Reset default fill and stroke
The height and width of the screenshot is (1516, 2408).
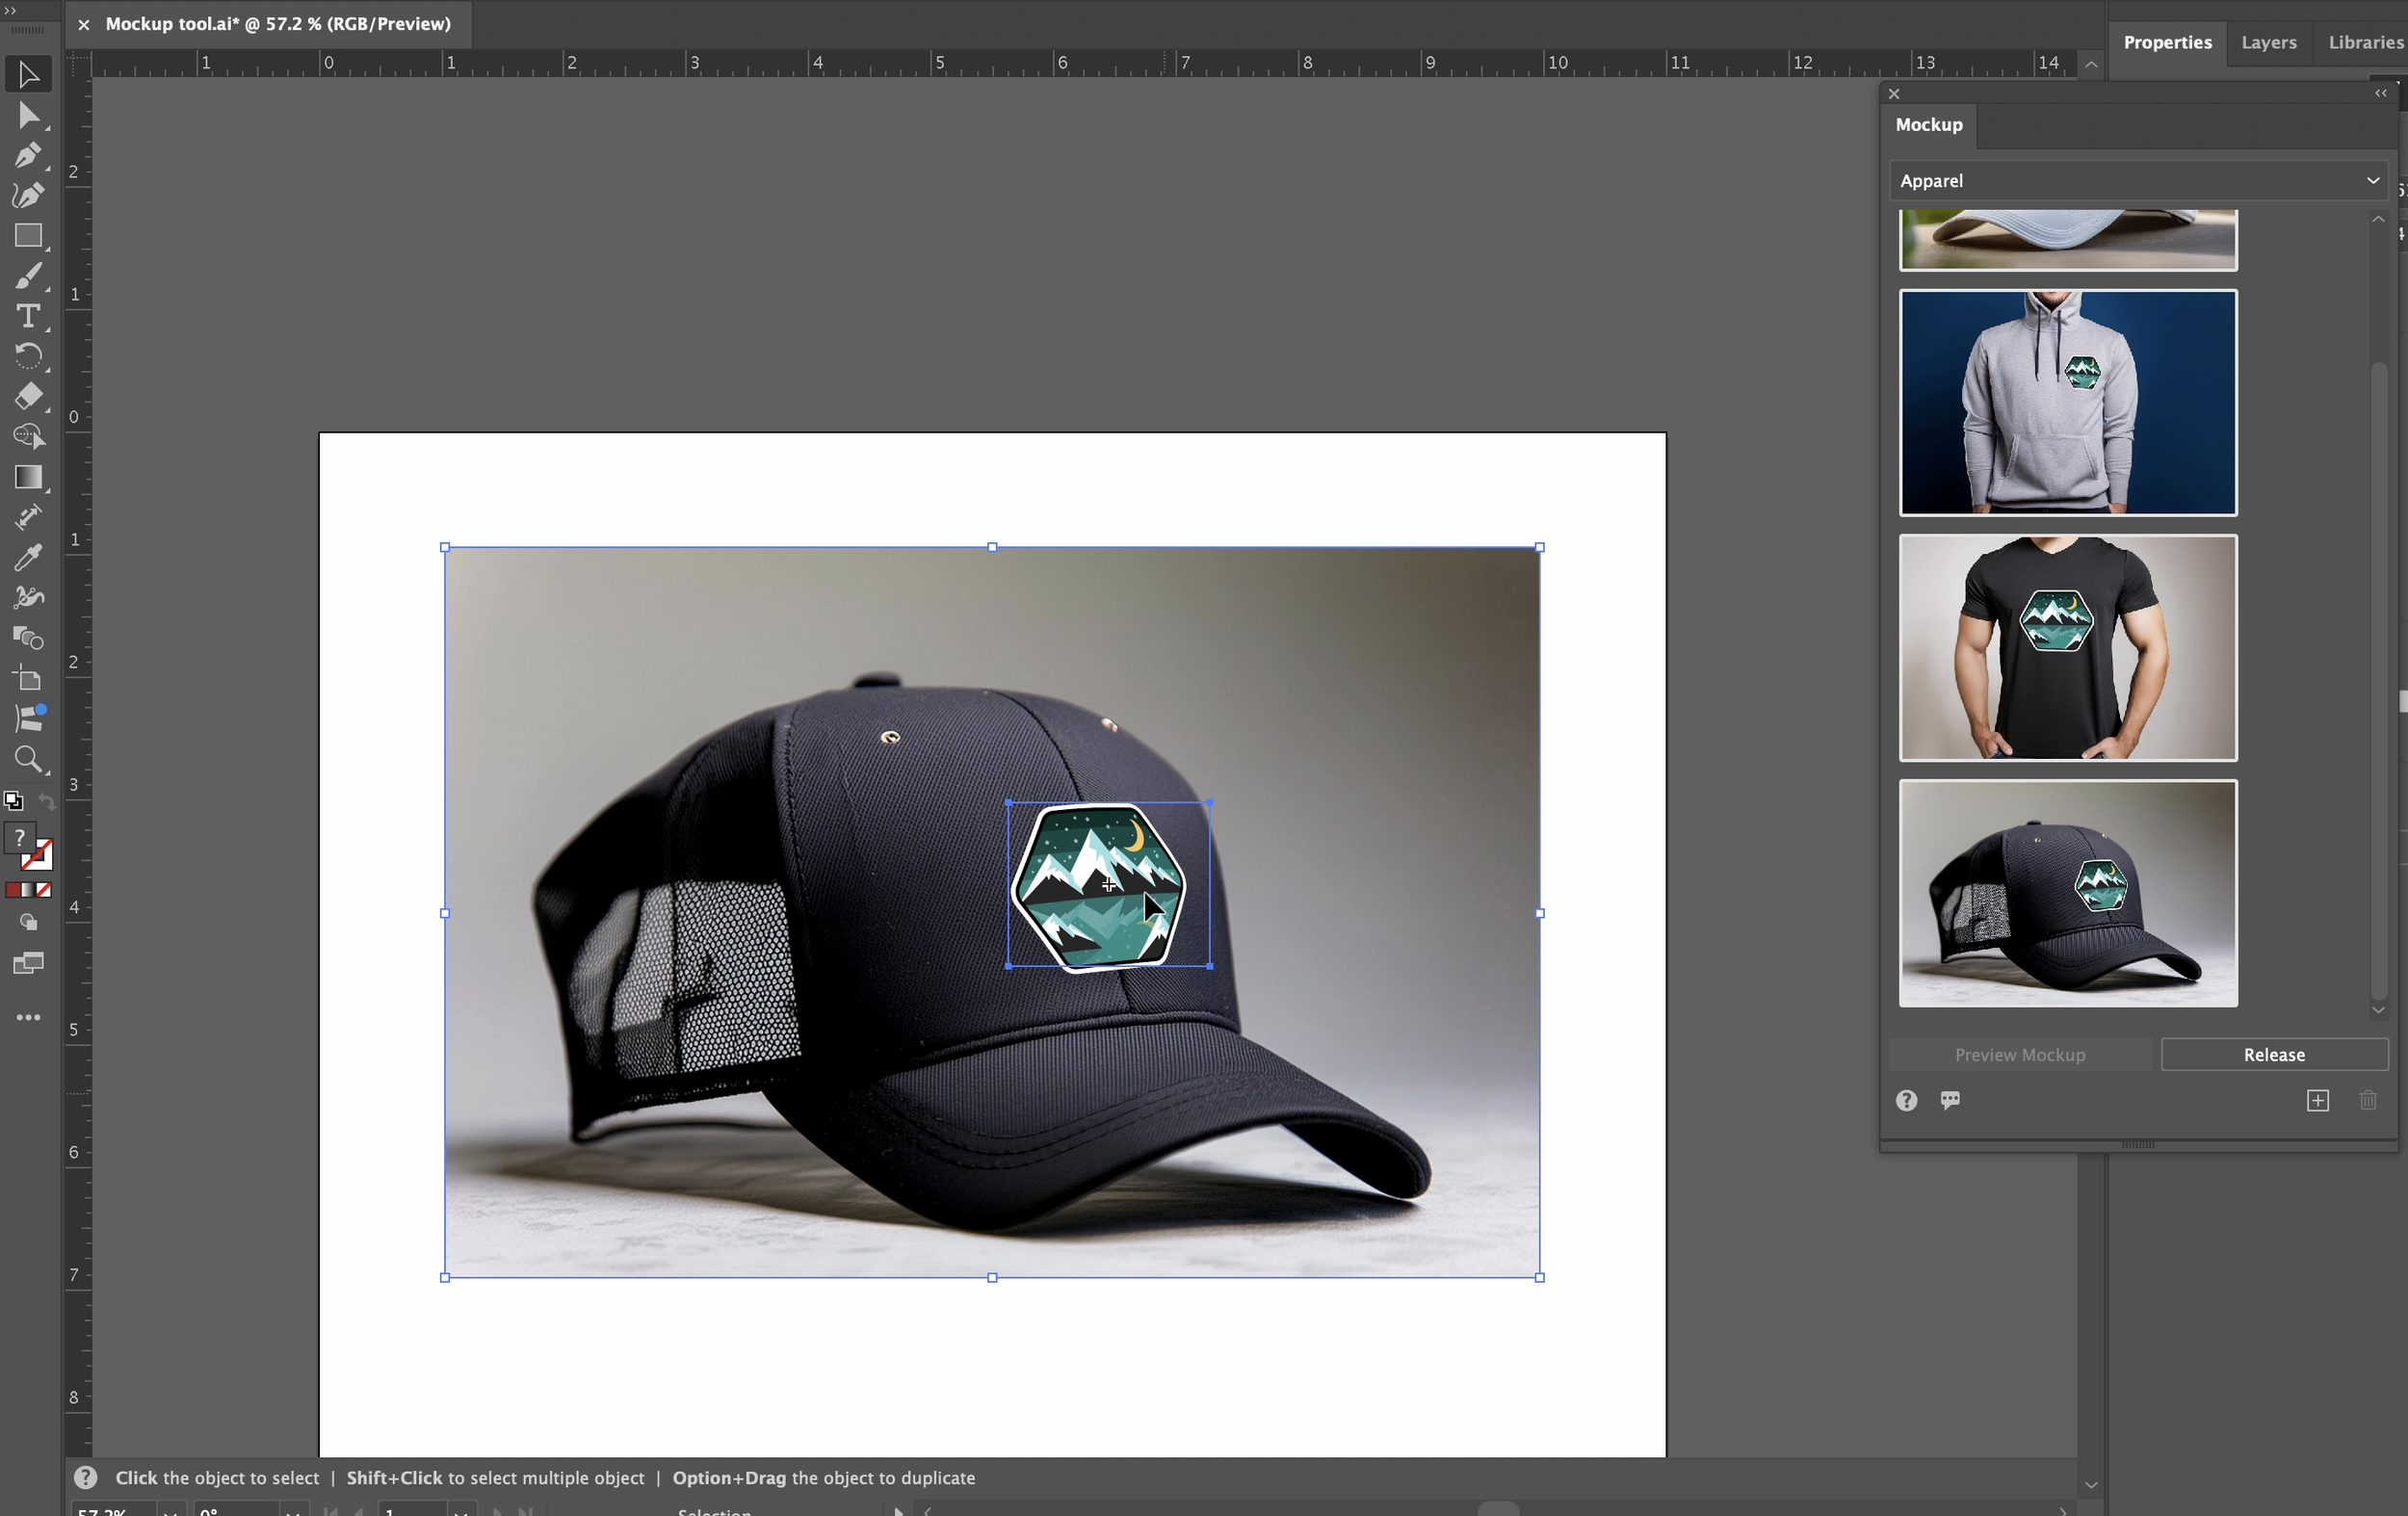pyautogui.click(x=13, y=801)
